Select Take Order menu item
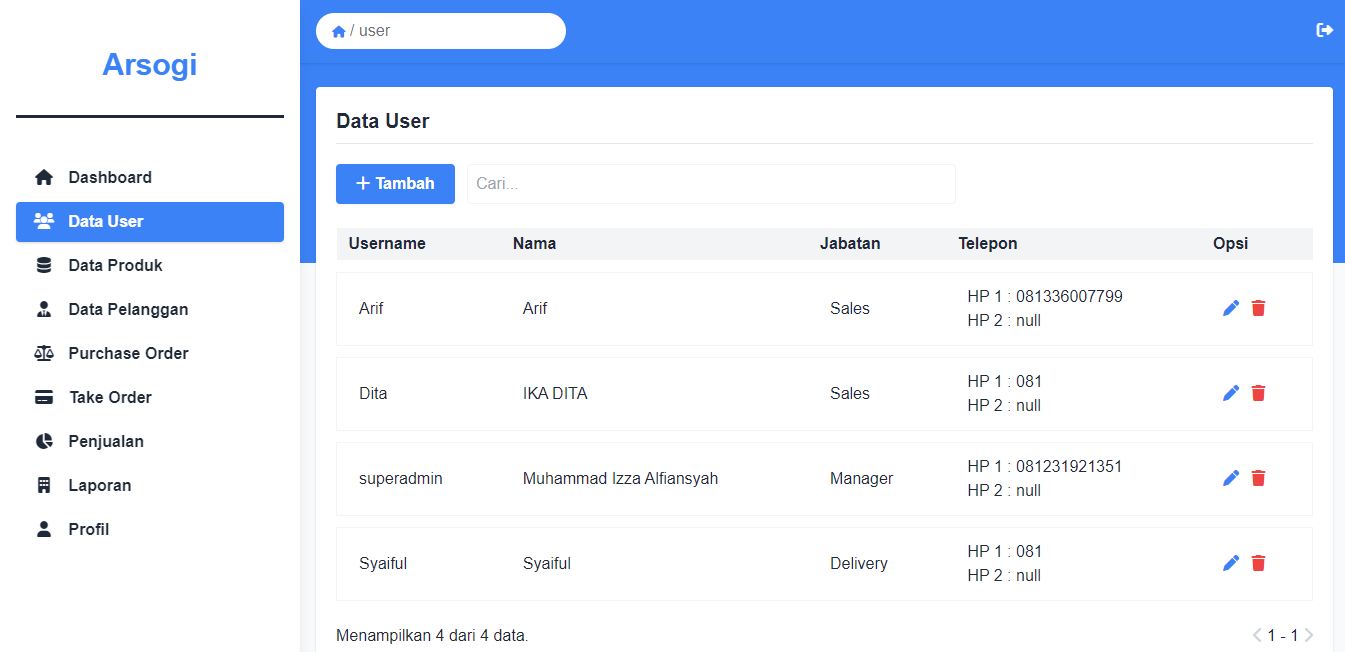Viewport: 1345px width, 652px height. pos(110,398)
